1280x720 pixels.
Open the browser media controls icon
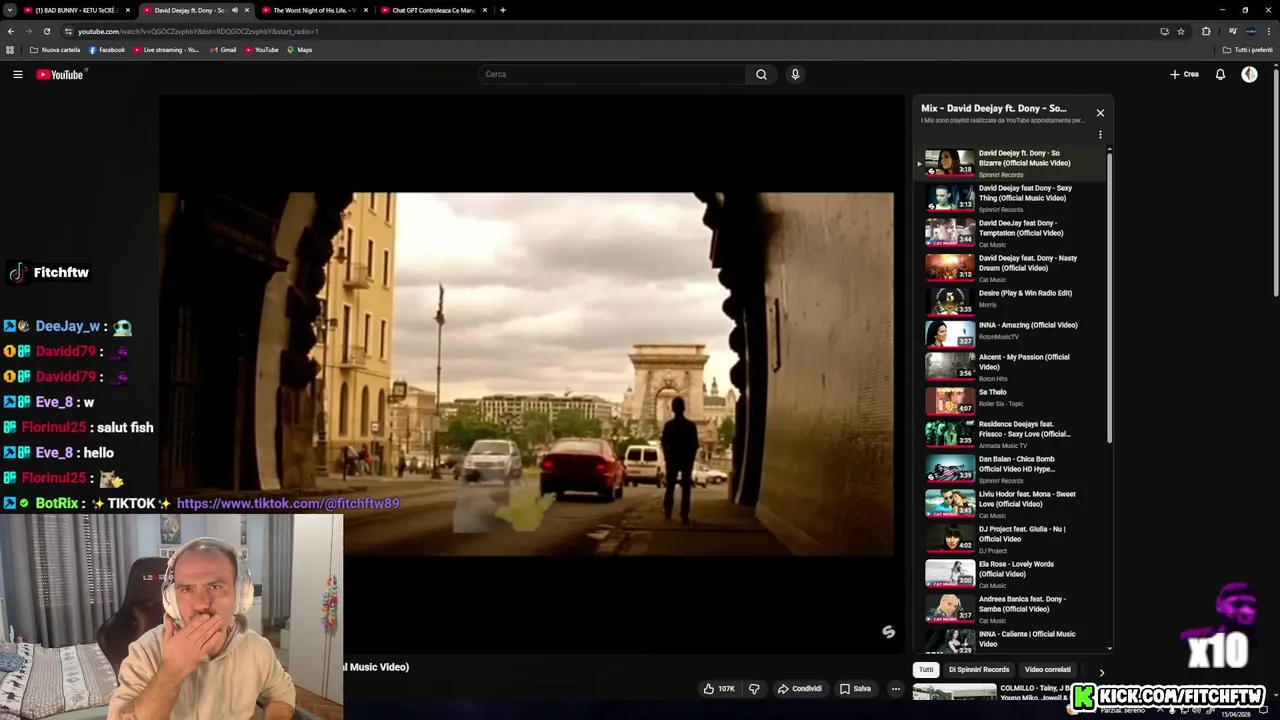[1232, 31]
